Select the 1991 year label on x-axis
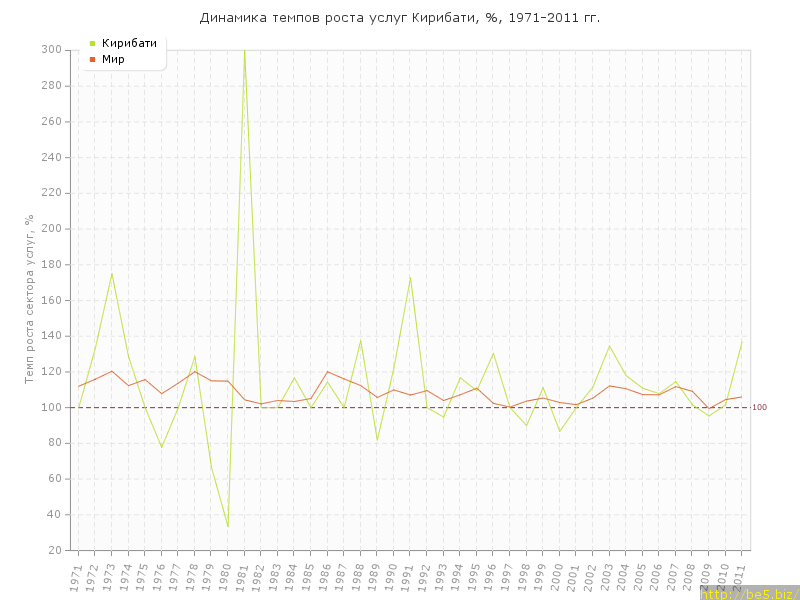This screenshot has width=800, height=600. [409, 576]
